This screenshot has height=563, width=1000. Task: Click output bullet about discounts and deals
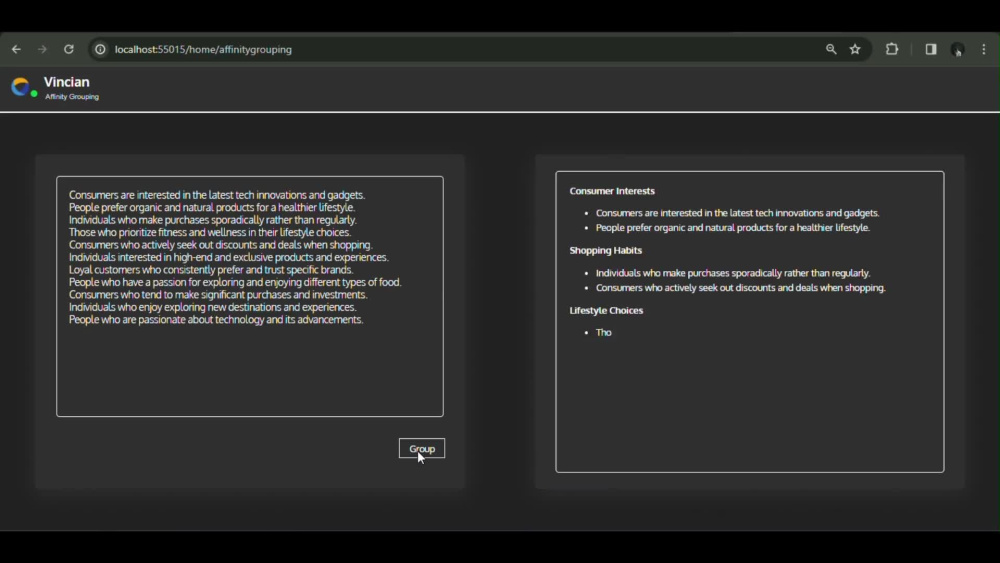(x=740, y=288)
